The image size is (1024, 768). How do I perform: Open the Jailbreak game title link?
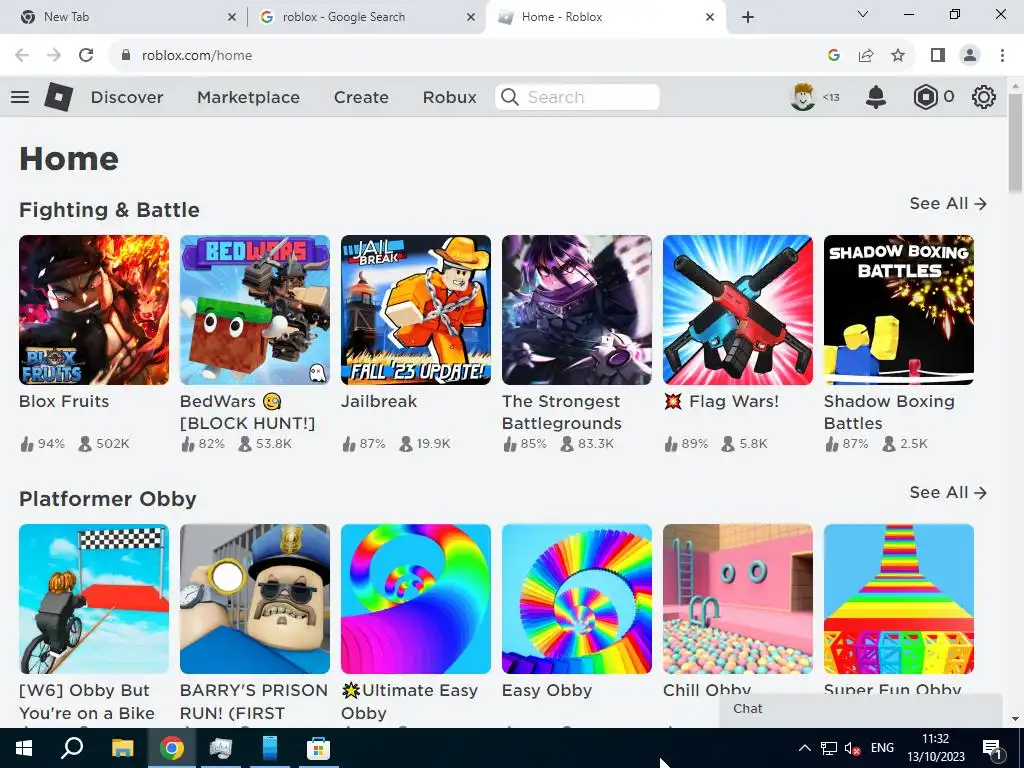pos(379,401)
